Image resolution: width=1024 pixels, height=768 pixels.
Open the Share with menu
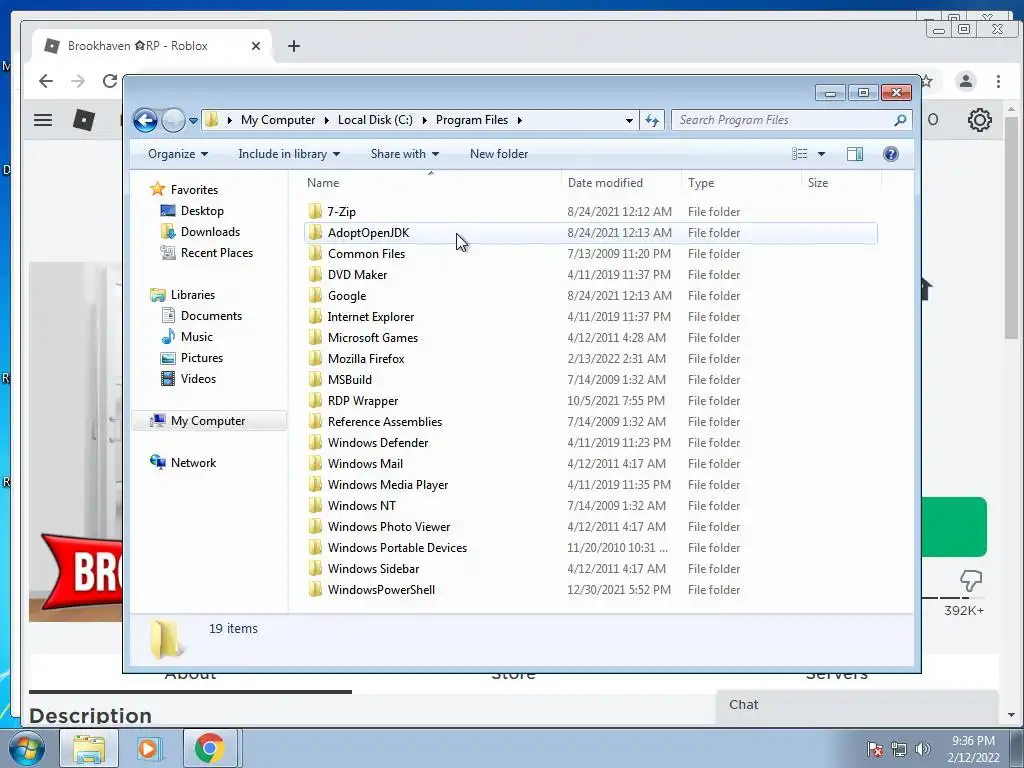[x=404, y=154]
